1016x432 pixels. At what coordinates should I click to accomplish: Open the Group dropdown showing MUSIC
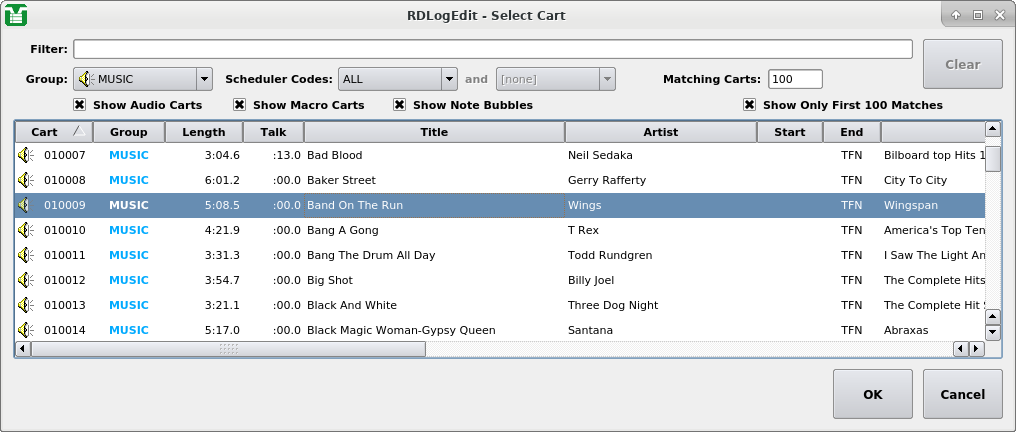(142, 79)
